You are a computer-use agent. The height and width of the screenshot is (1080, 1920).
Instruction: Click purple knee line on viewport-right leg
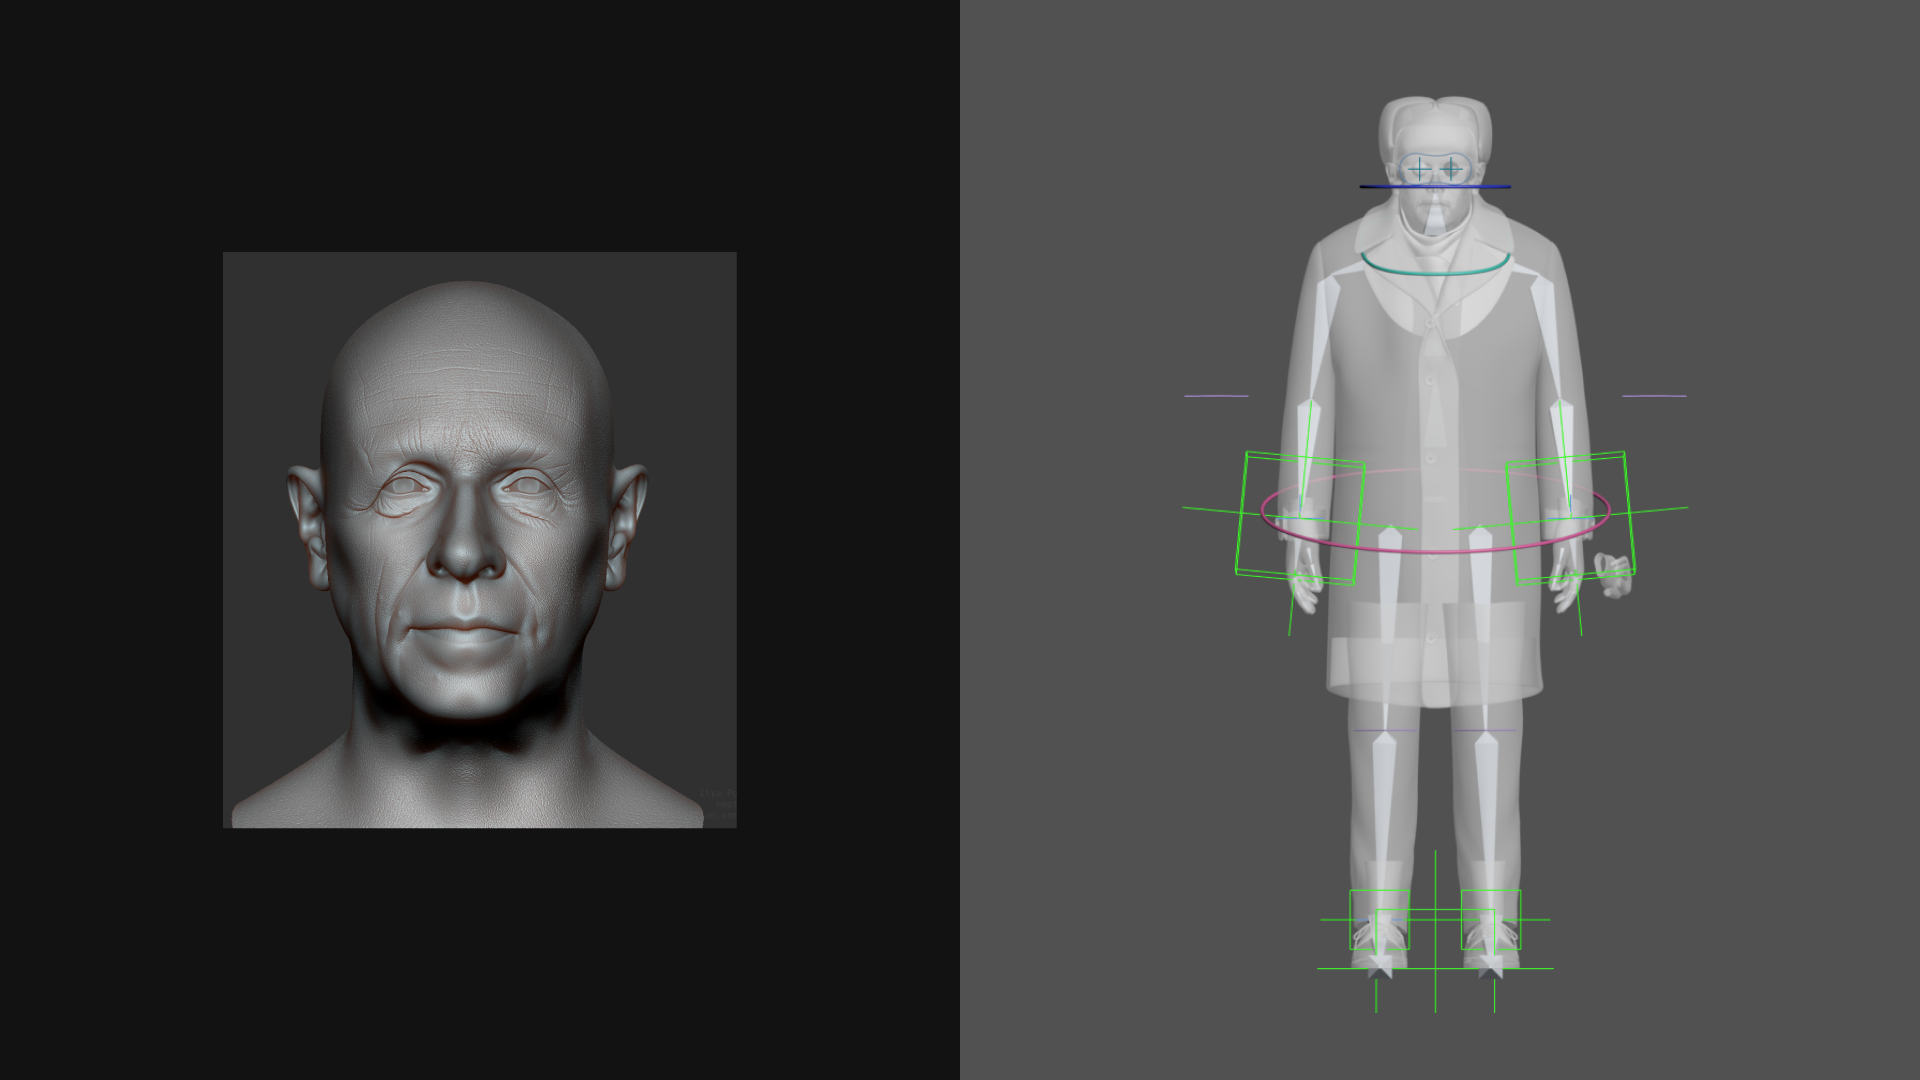click(x=1468, y=731)
